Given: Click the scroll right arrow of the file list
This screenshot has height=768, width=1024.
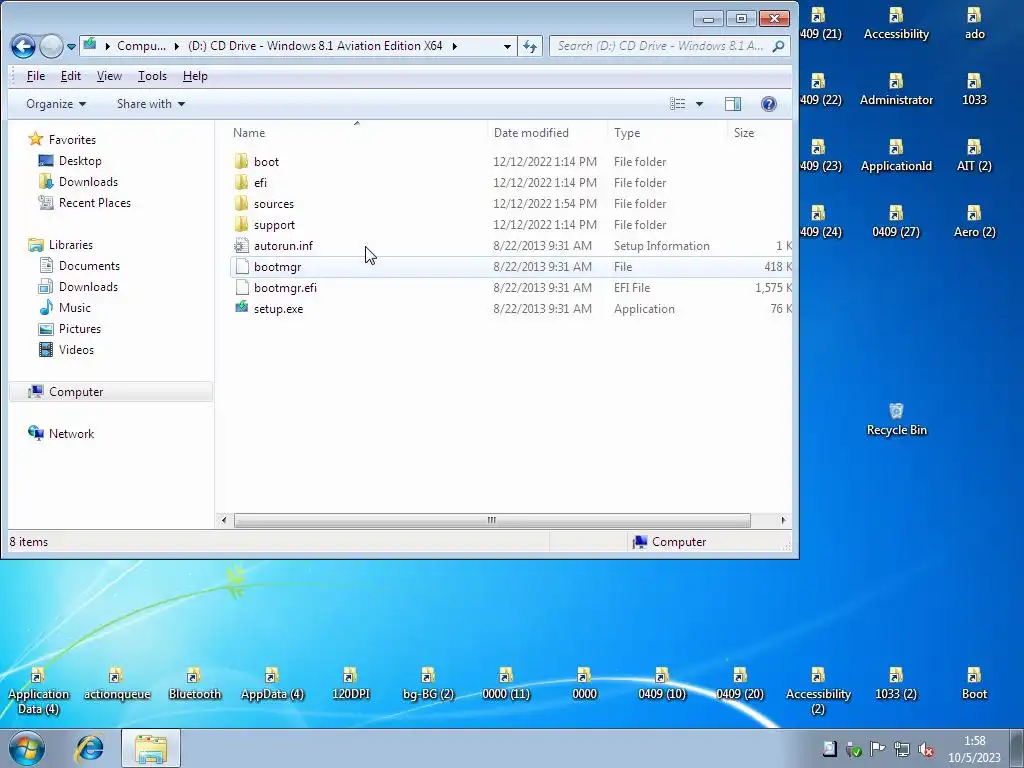Looking at the screenshot, I should click(782, 520).
